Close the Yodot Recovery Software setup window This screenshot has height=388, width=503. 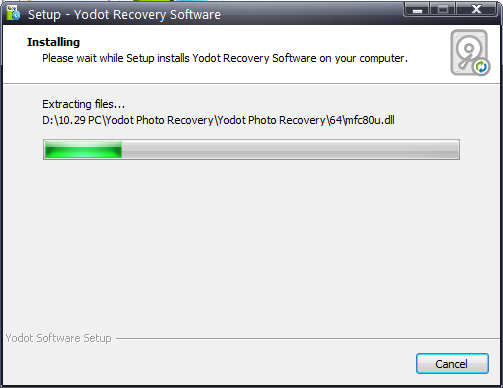[x=477, y=10]
